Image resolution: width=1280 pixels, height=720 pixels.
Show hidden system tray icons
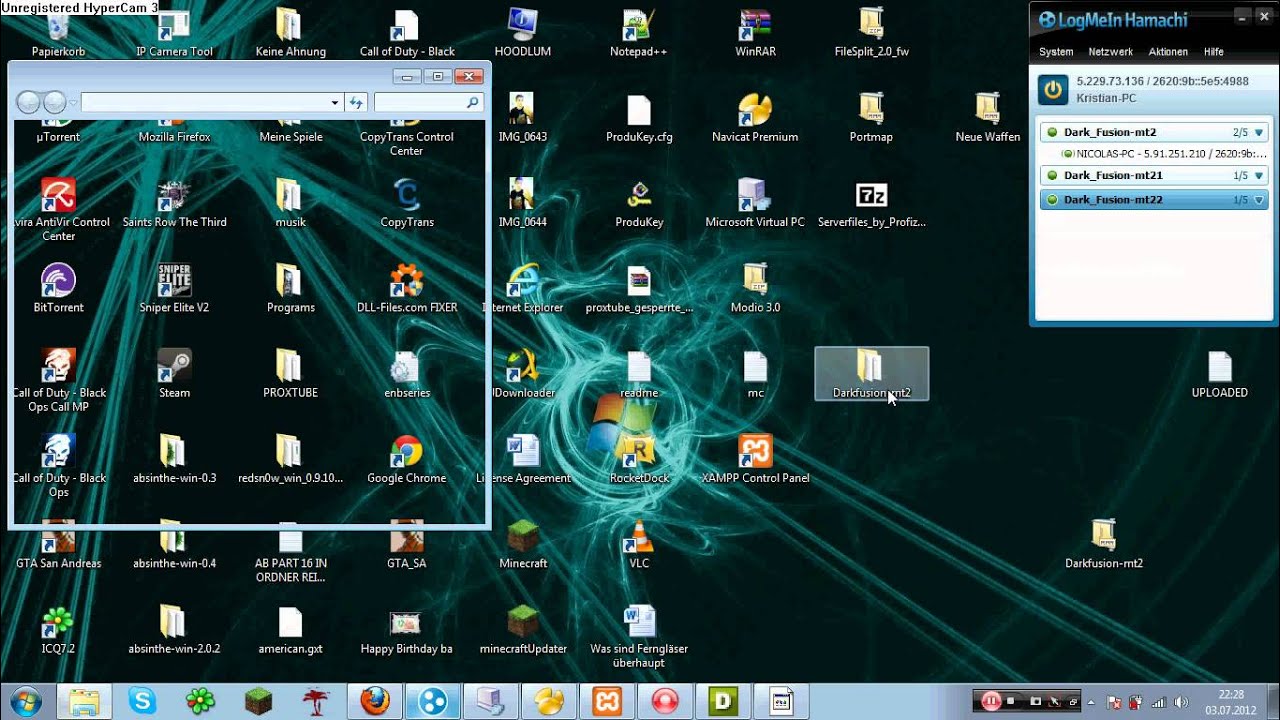[x=1091, y=702]
